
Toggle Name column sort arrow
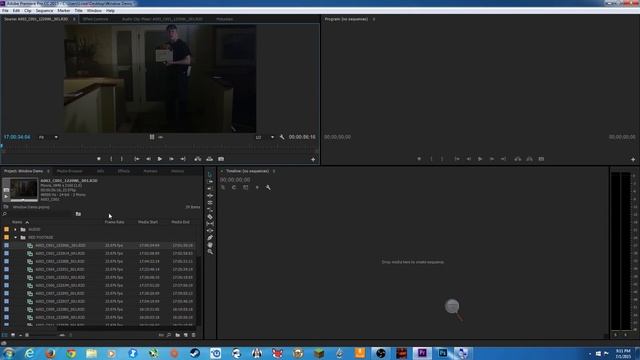pos(27,222)
